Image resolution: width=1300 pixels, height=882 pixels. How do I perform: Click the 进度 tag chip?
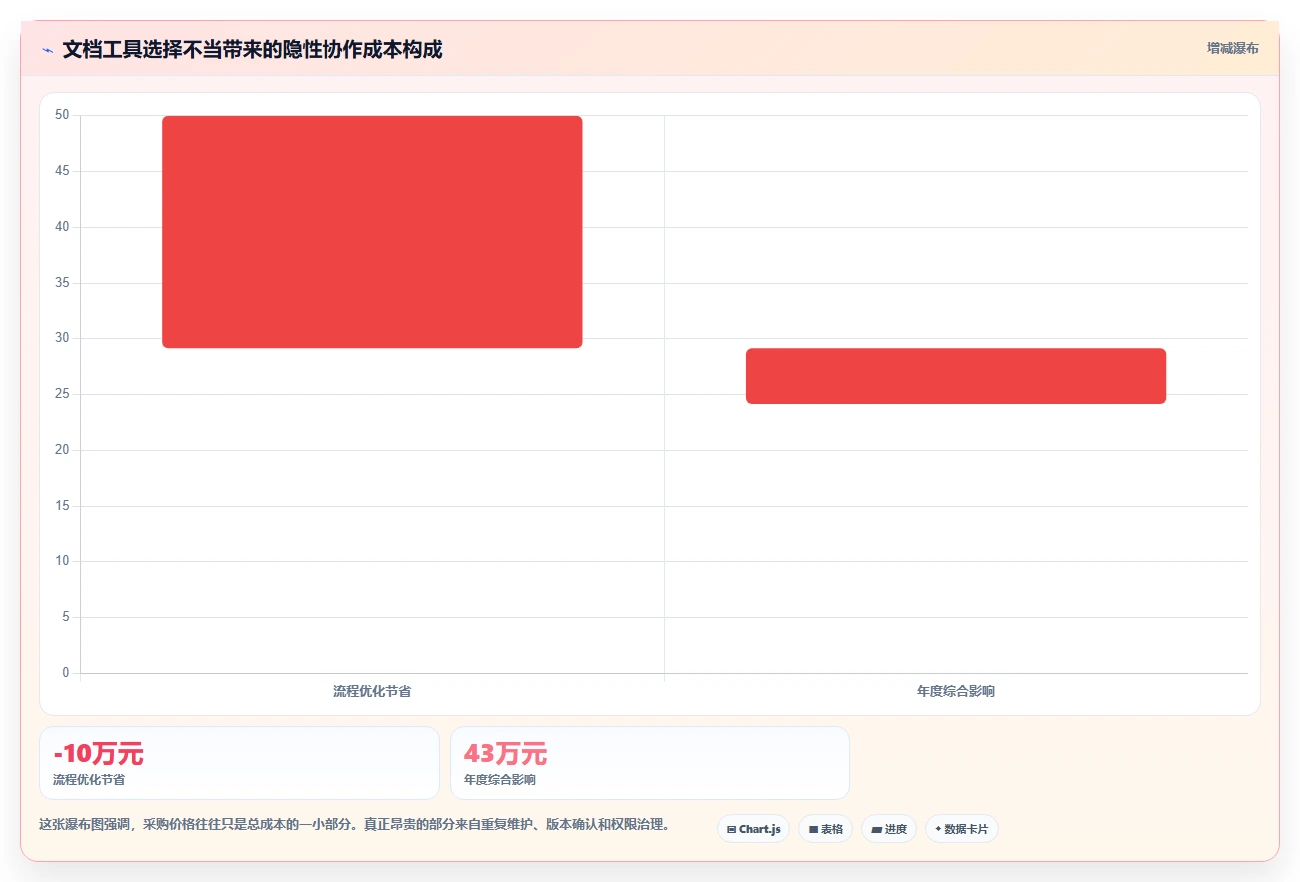[x=889, y=829]
